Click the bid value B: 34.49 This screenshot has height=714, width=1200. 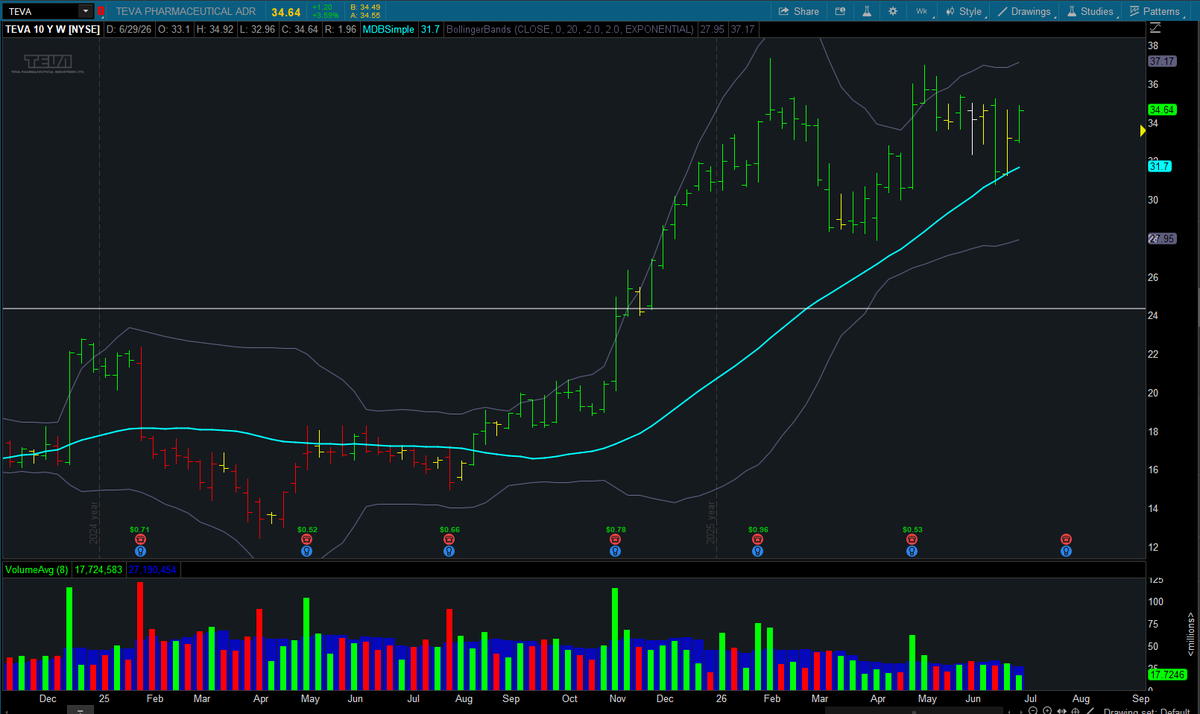[364, 7]
